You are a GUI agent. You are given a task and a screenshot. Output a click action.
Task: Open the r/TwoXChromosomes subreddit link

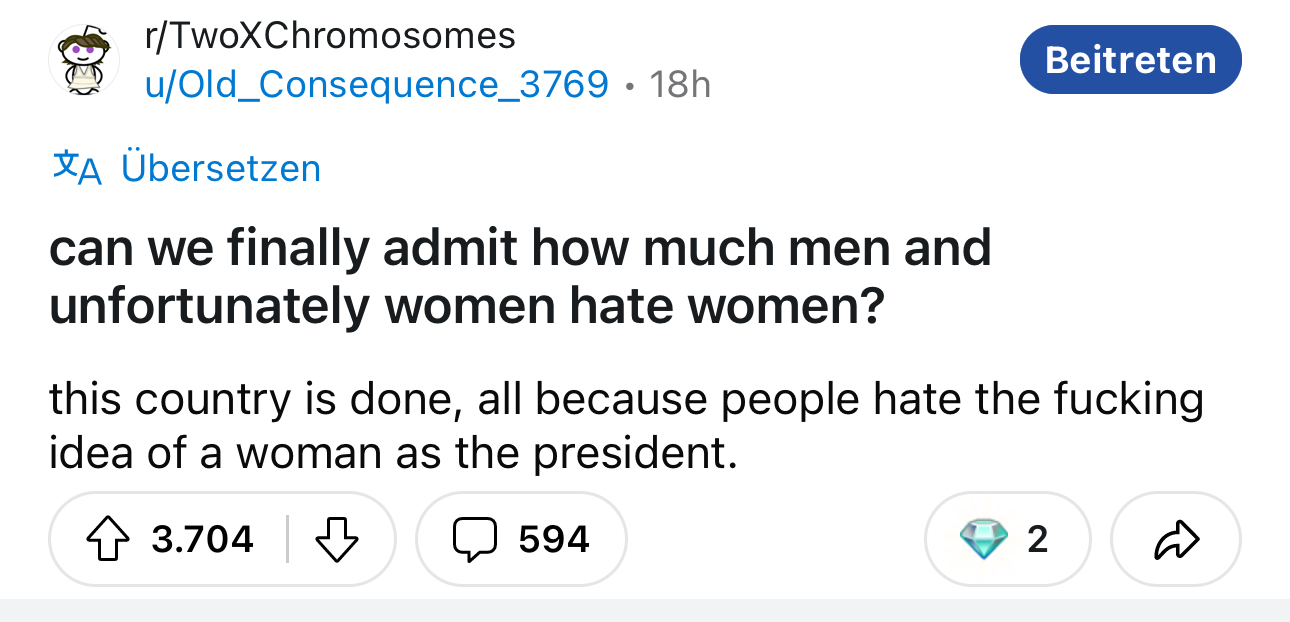pyautogui.click(x=330, y=36)
